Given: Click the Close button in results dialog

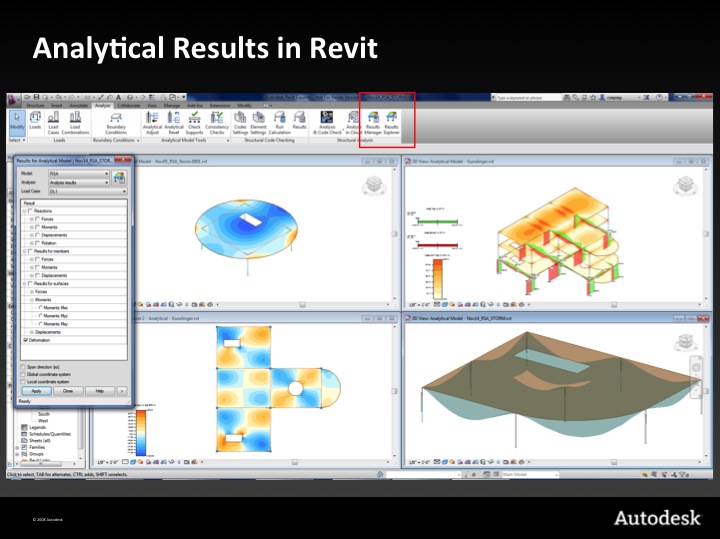Looking at the screenshot, I should pyautogui.click(x=68, y=391).
